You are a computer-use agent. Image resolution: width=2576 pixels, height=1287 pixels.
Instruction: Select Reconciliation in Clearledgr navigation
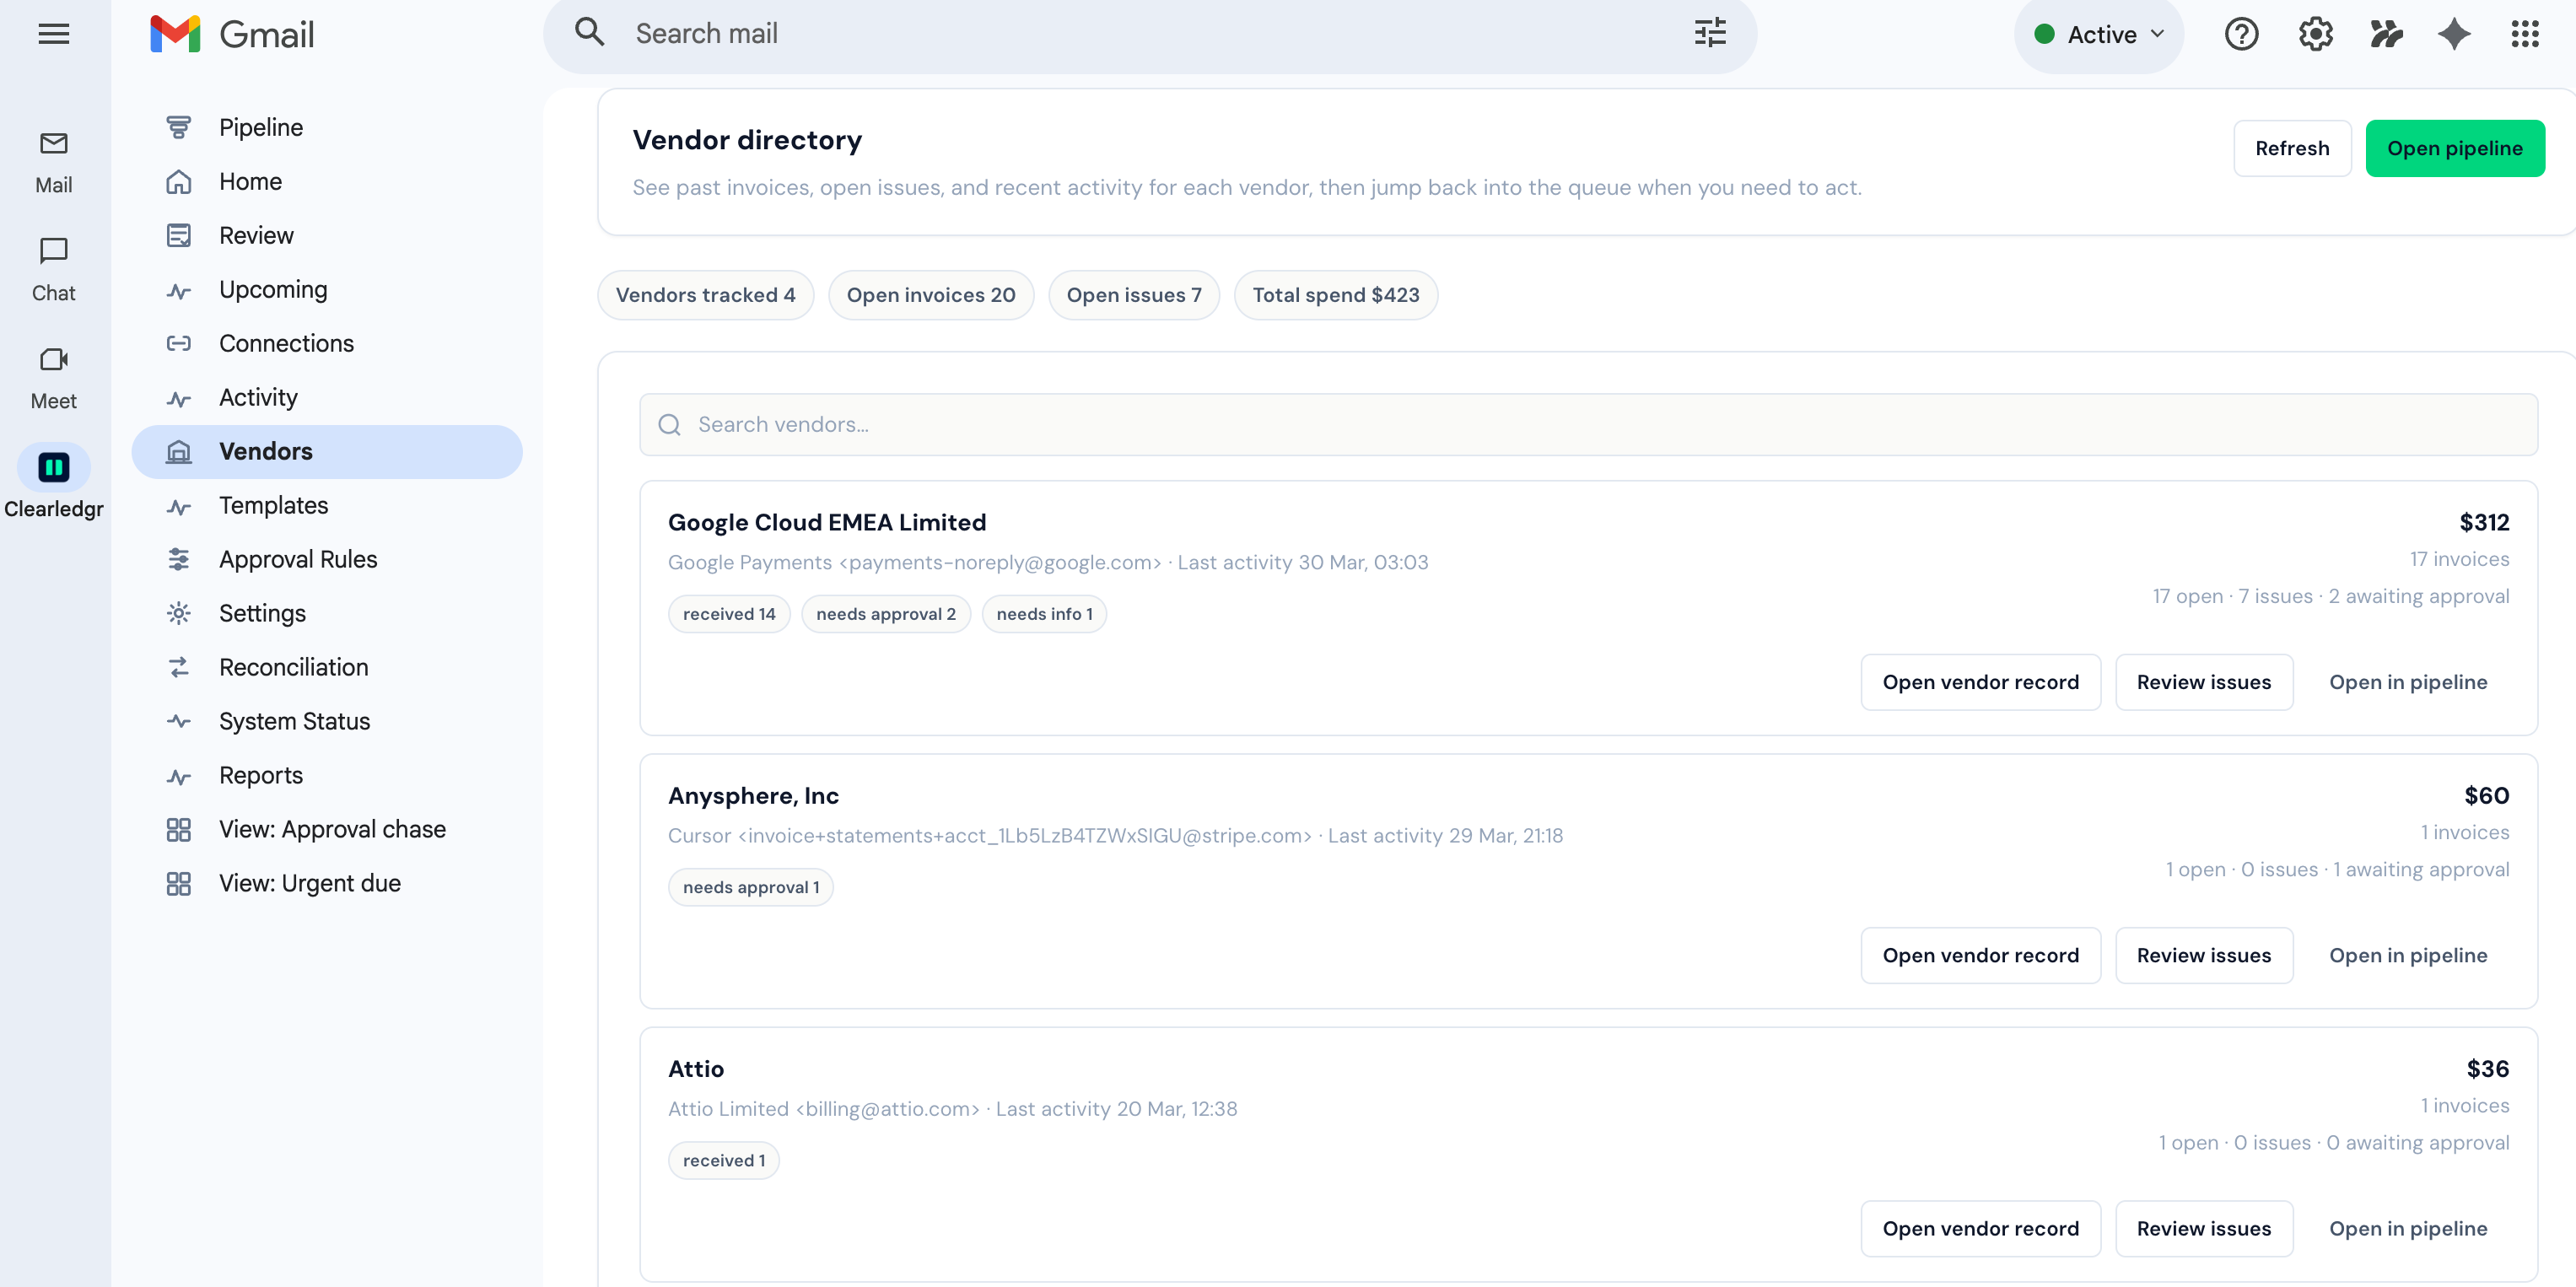click(294, 667)
